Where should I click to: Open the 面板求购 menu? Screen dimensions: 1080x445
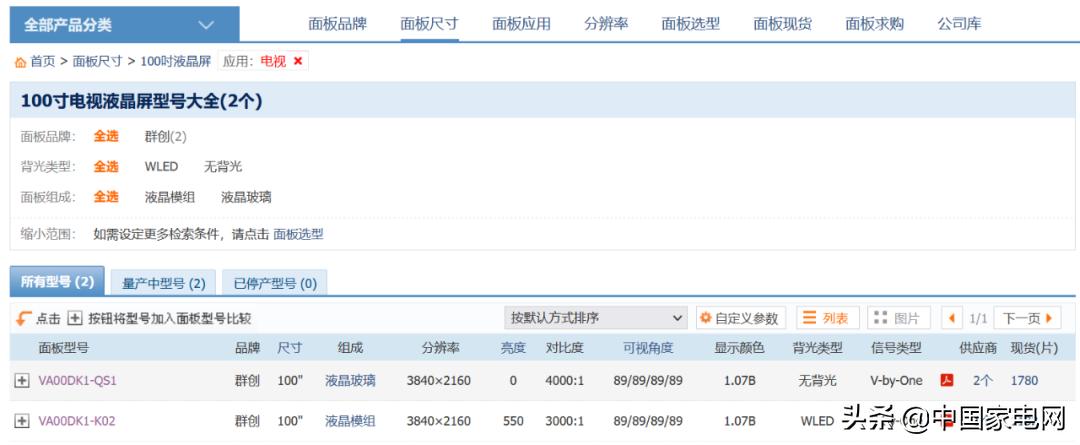[x=875, y=24]
